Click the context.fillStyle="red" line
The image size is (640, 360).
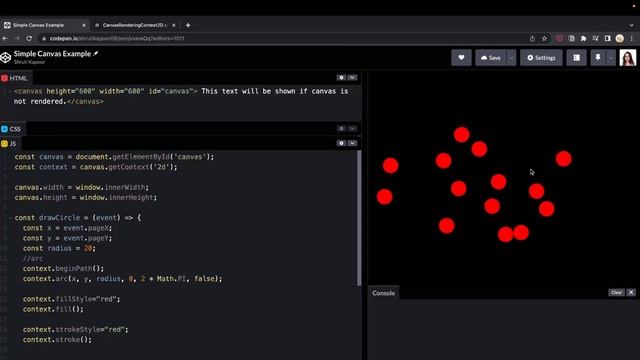(x=71, y=299)
